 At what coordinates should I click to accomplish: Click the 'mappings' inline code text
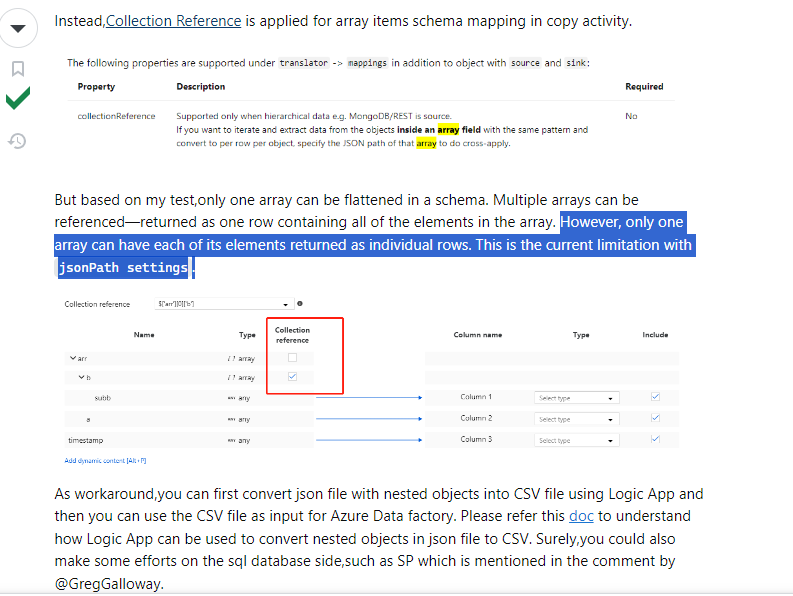click(367, 63)
